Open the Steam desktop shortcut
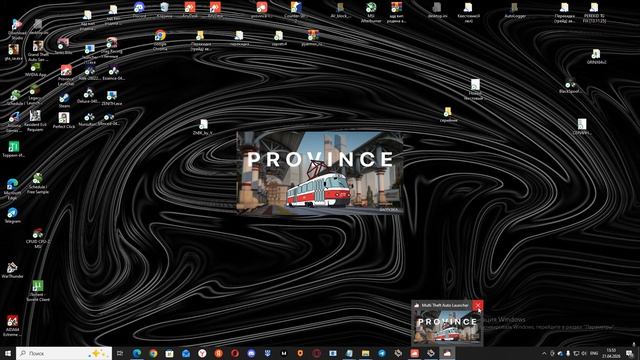The image size is (640, 360). coord(64,100)
